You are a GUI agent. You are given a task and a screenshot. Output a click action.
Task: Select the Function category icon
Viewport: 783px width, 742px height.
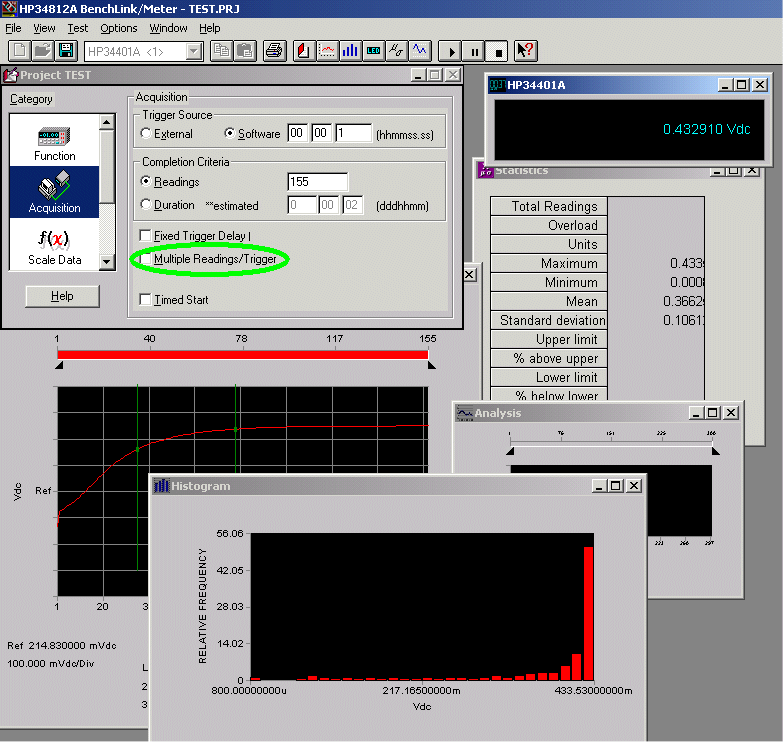coord(54,143)
